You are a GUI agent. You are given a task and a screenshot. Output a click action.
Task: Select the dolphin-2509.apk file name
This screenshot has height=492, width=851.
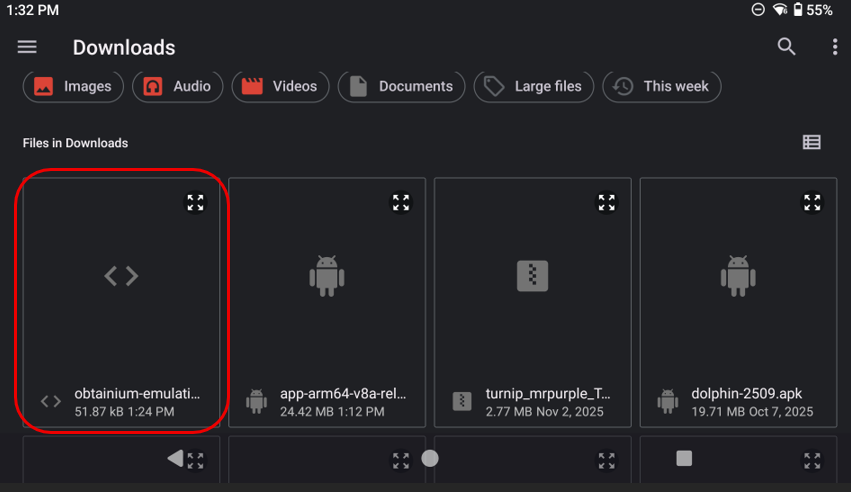tap(746, 393)
